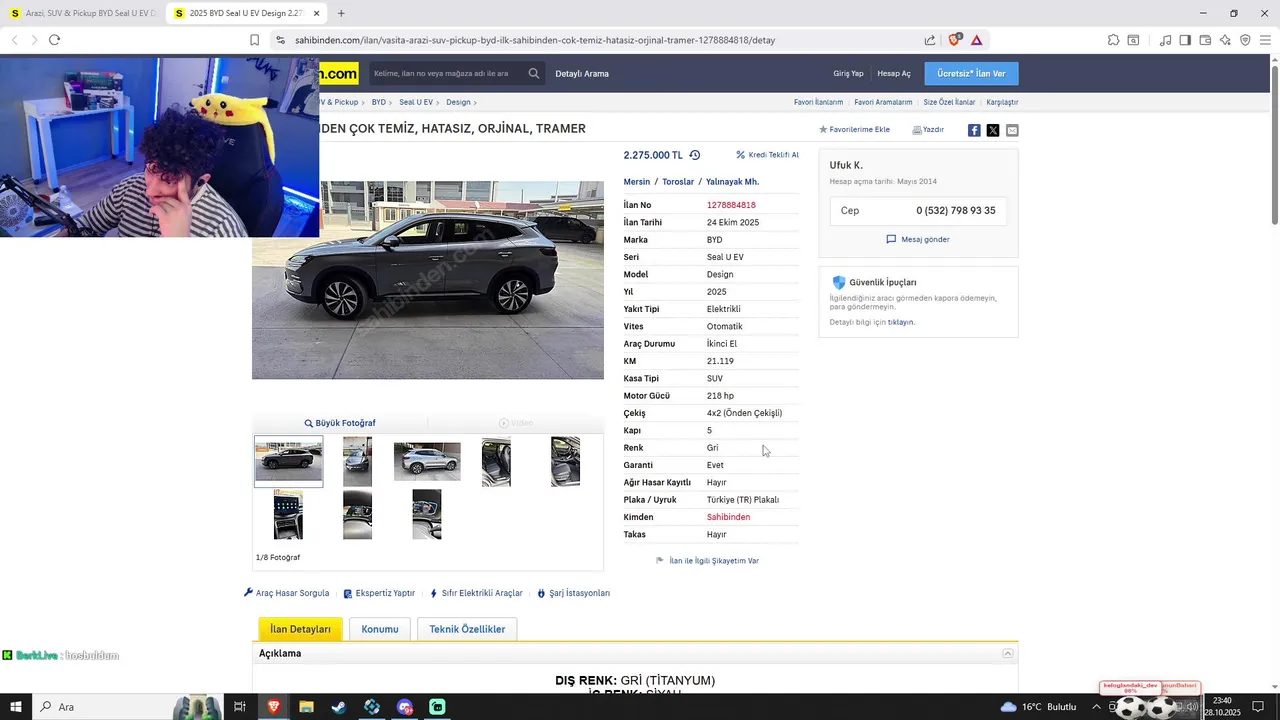This screenshot has height=720, width=1280.
Task: Open Windows Task View
Action: (x=240, y=707)
